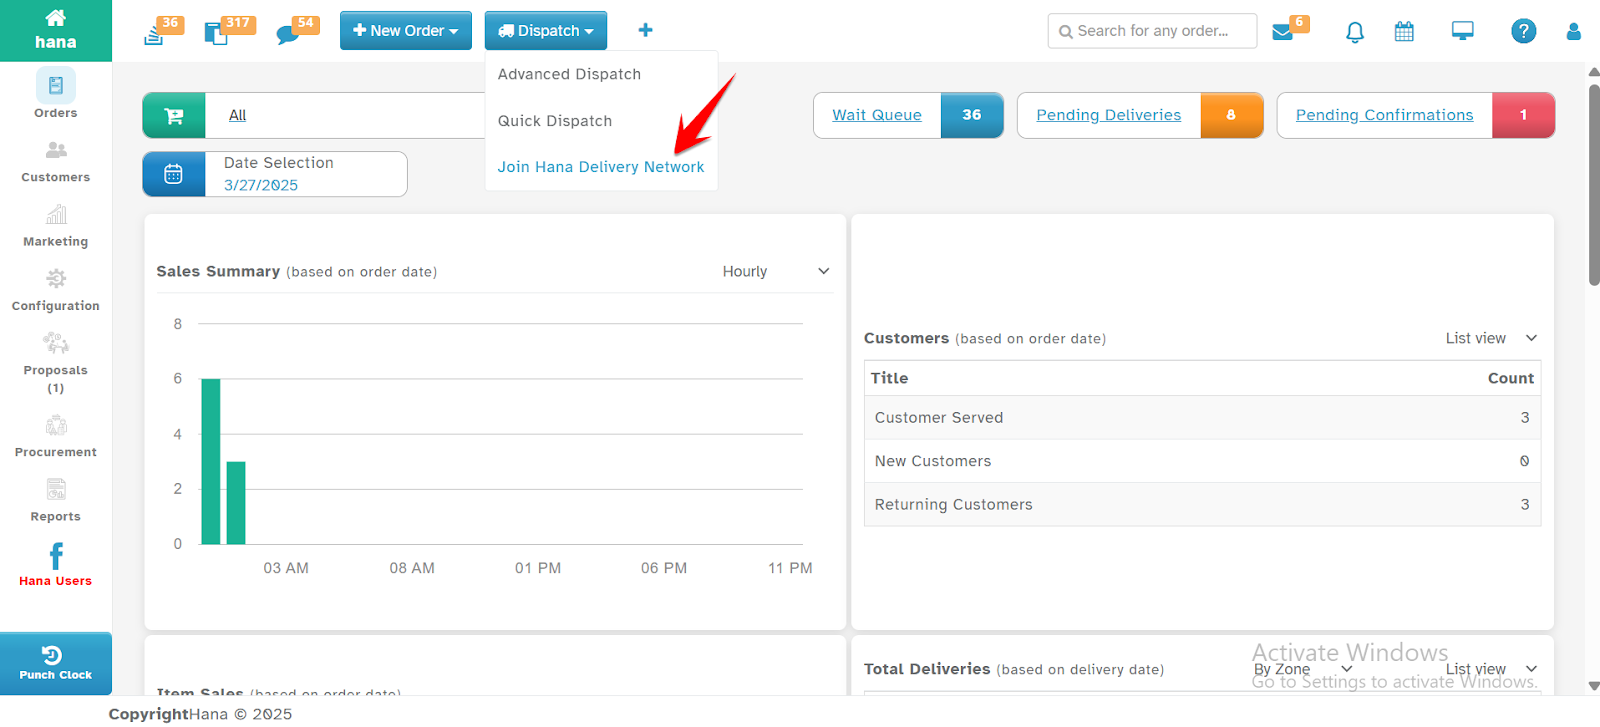Open the help question mark icon
The image size is (1600, 727).
pos(1523,31)
